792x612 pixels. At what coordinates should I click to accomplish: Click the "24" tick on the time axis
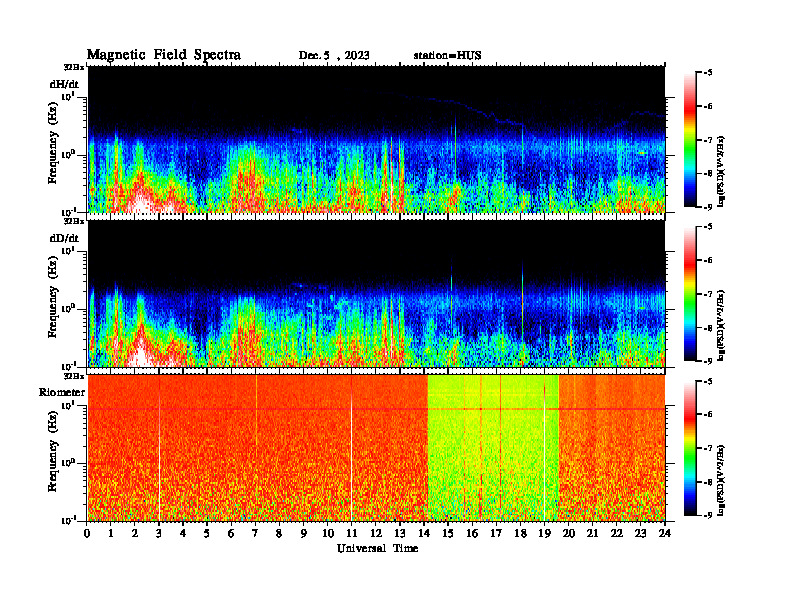click(665, 533)
